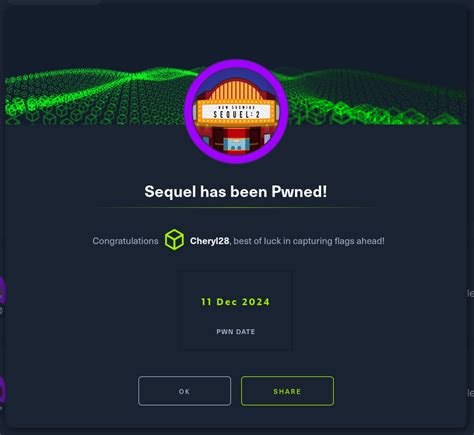474x435 pixels.
Task: Open the Cheryl28 user profile link
Action: pyautogui.click(x=209, y=241)
